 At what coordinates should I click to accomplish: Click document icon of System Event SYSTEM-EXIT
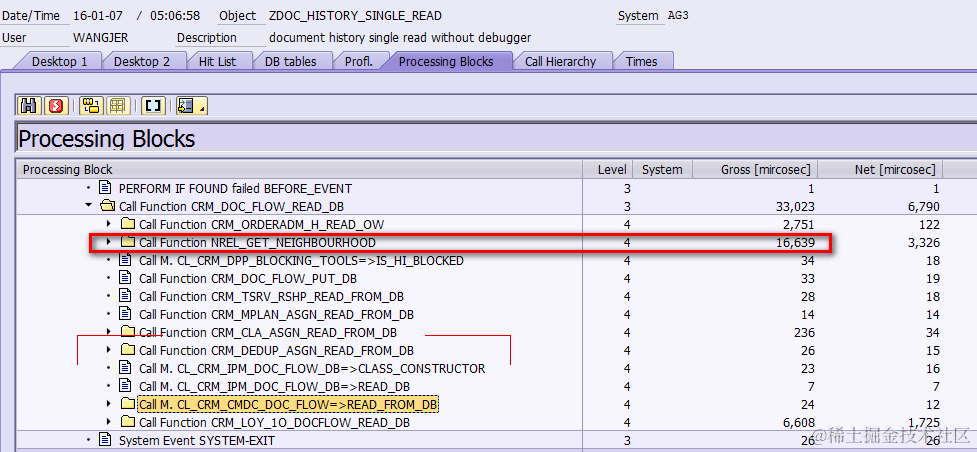105,440
